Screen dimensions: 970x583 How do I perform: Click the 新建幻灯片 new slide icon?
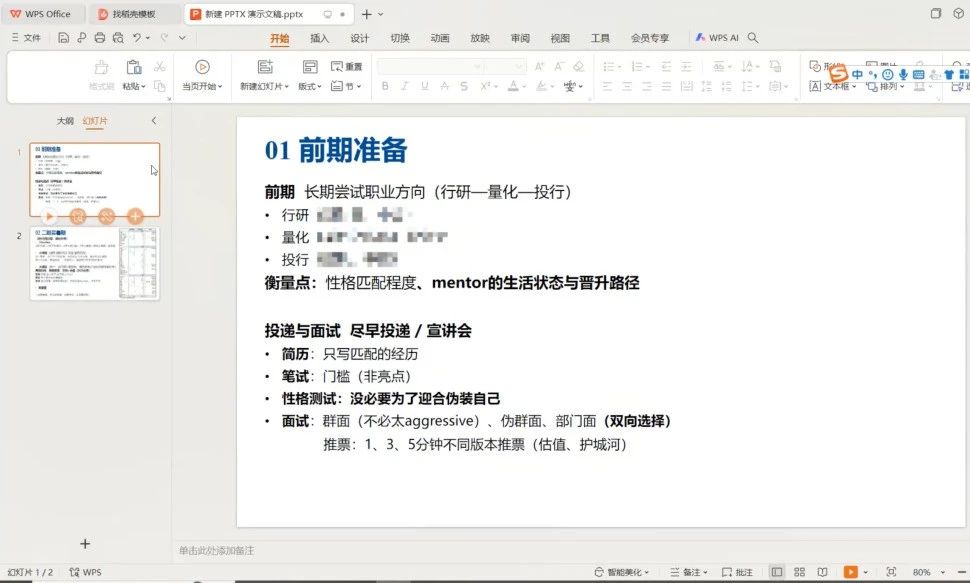[x=265, y=67]
